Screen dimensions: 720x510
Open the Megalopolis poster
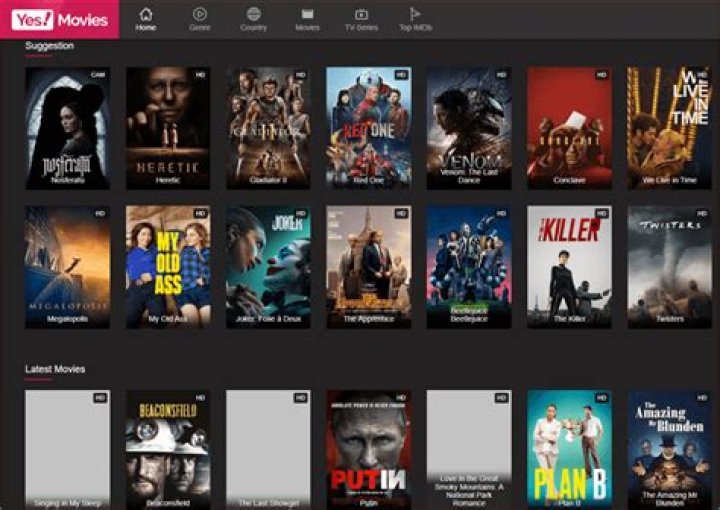click(67, 267)
